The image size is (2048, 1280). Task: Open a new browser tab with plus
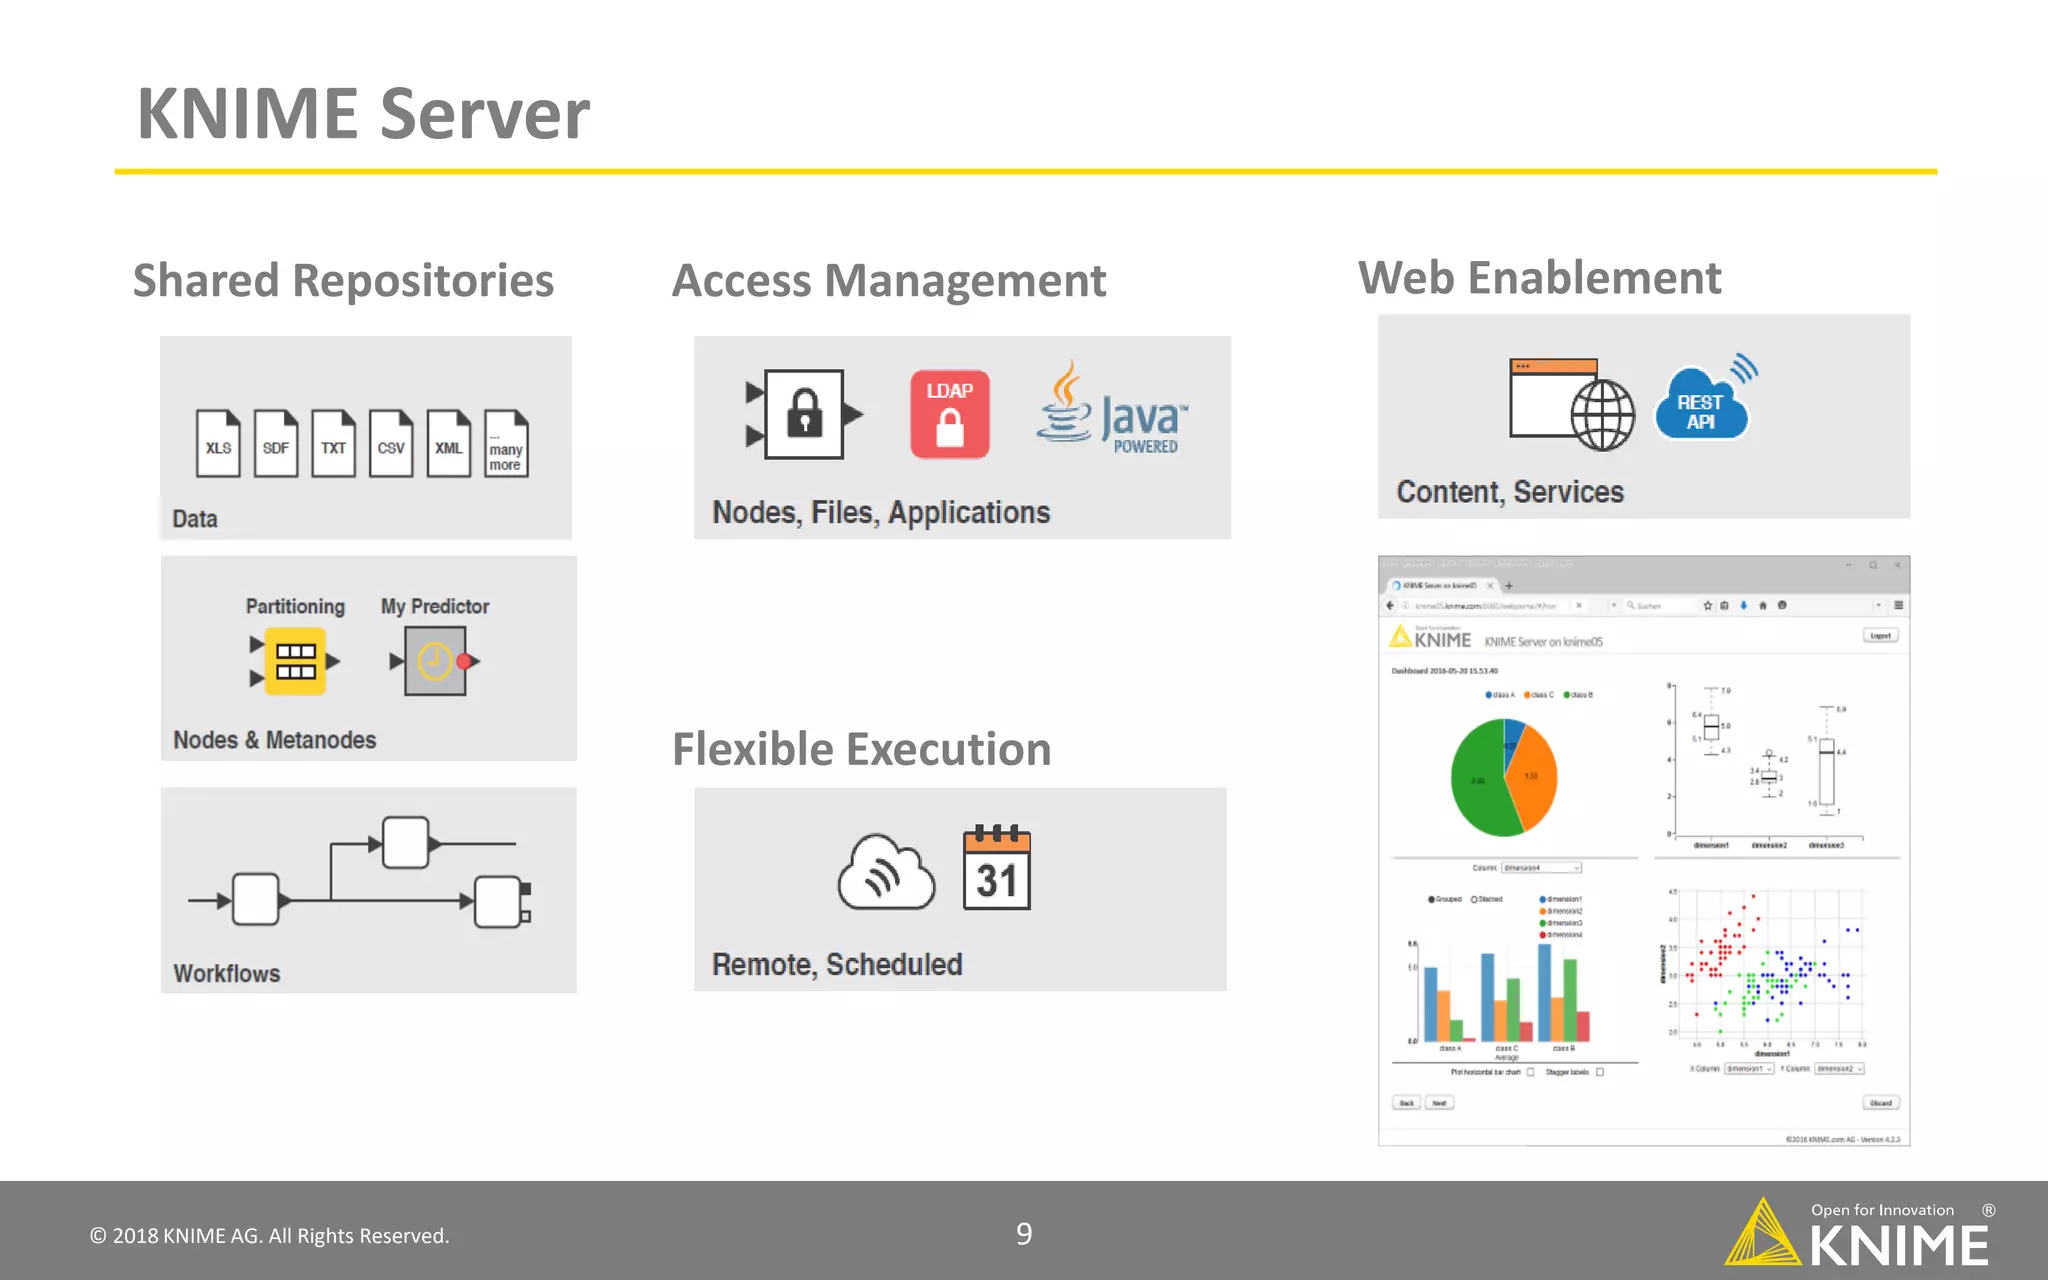pyautogui.click(x=1509, y=586)
